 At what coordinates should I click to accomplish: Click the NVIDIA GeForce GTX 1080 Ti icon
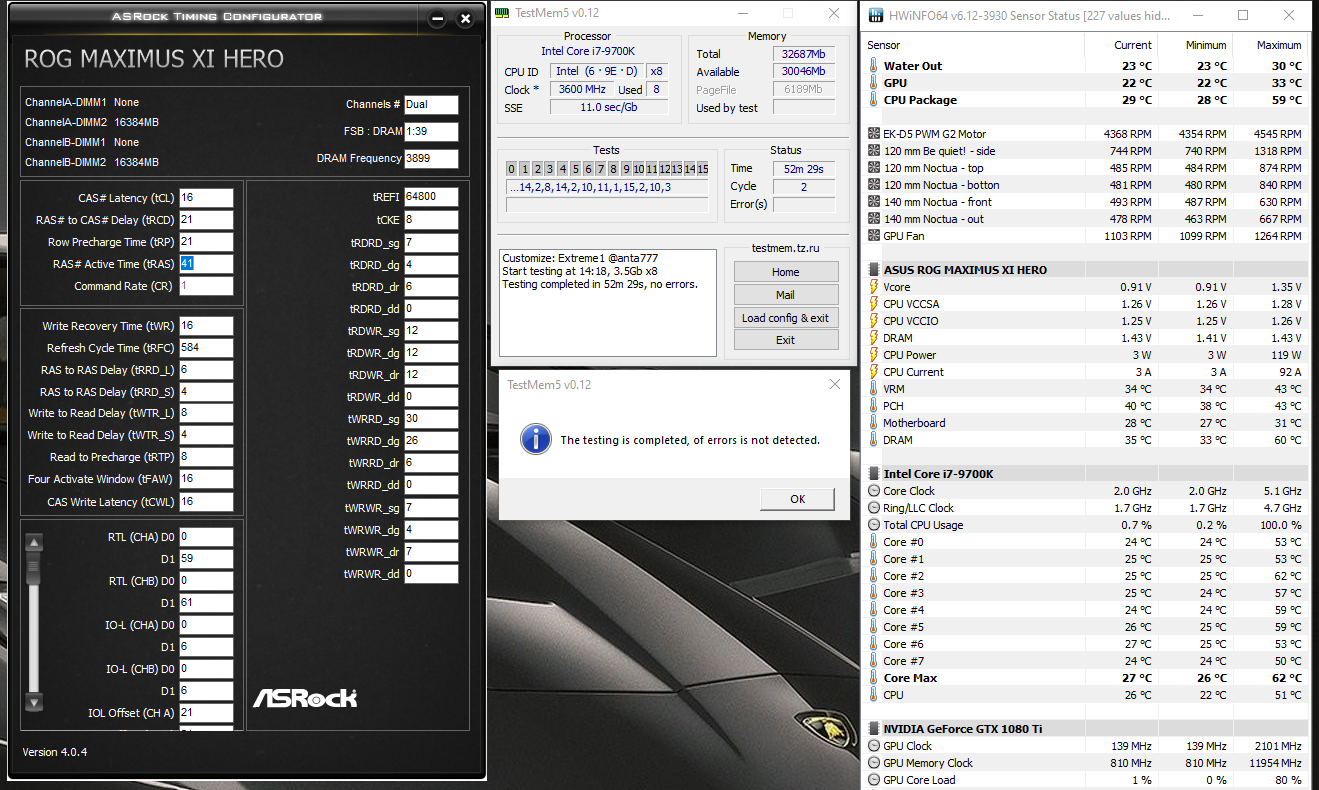coord(873,729)
